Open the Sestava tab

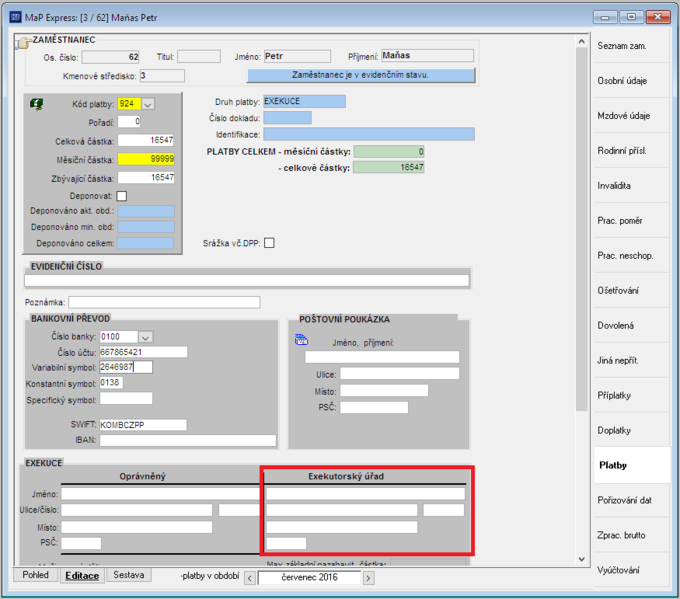pos(128,575)
